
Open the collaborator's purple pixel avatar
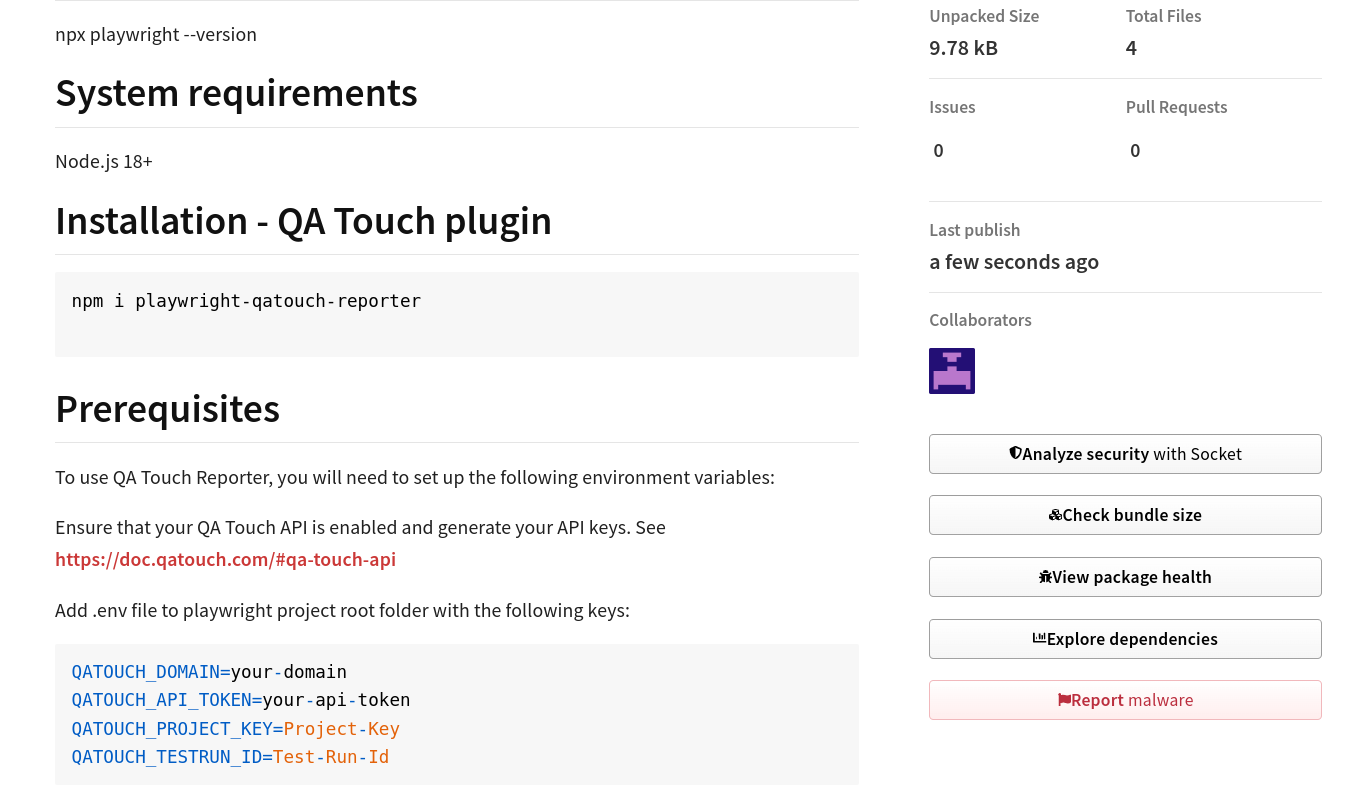[951, 371]
